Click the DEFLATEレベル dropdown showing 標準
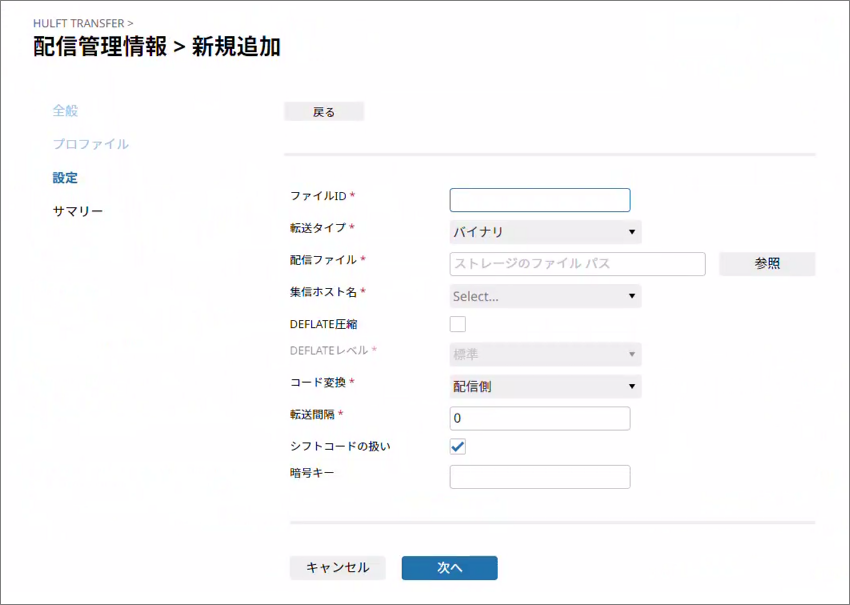This screenshot has width=850, height=605. click(545, 354)
